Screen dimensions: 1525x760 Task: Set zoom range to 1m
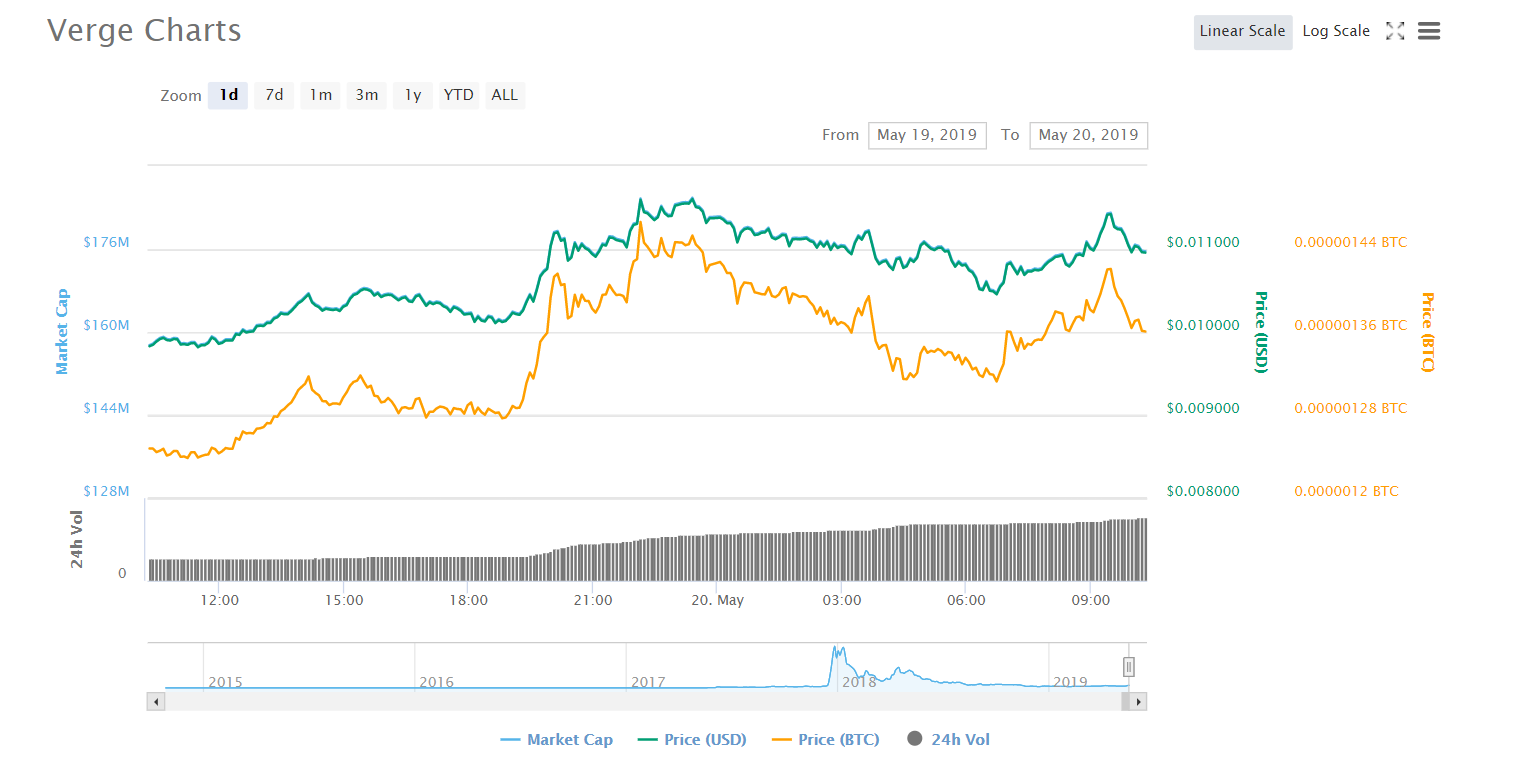[x=320, y=95]
